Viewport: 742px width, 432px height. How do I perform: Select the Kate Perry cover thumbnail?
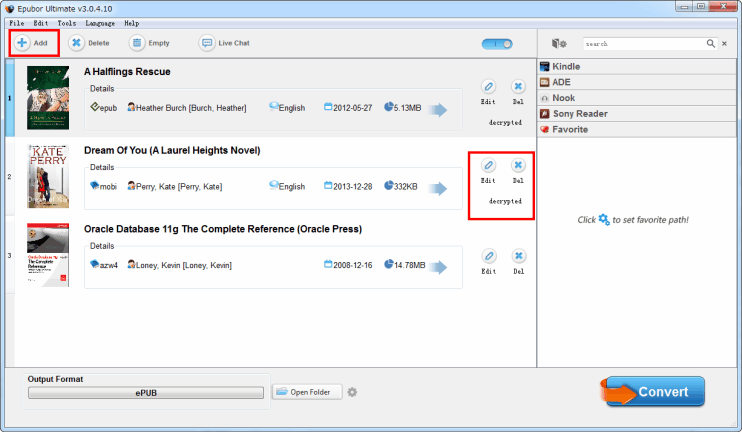(x=48, y=176)
